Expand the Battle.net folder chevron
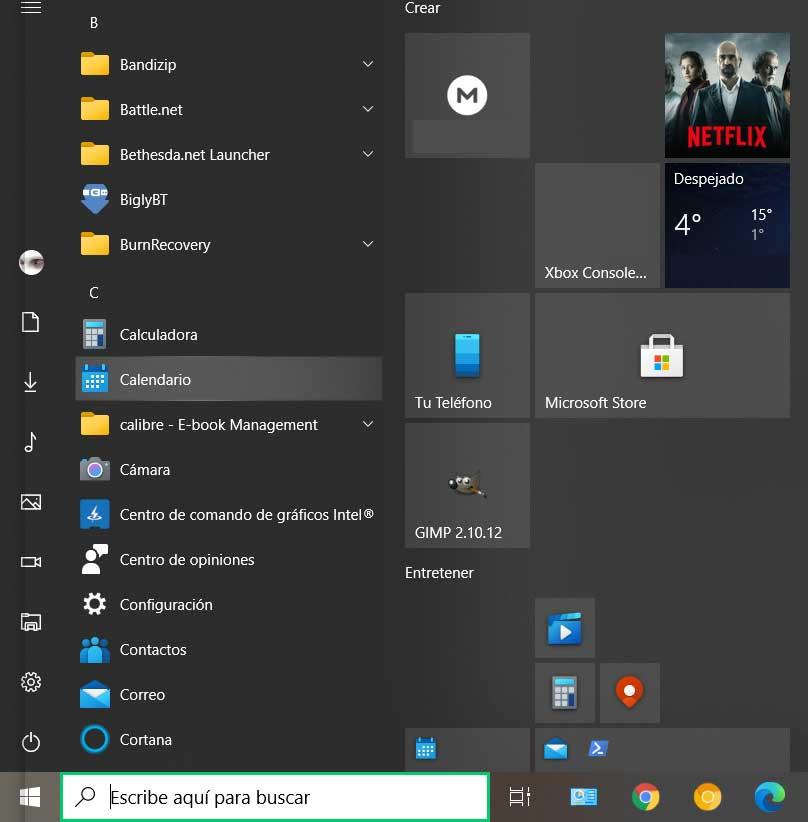The height and width of the screenshot is (822, 808). (368, 109)
